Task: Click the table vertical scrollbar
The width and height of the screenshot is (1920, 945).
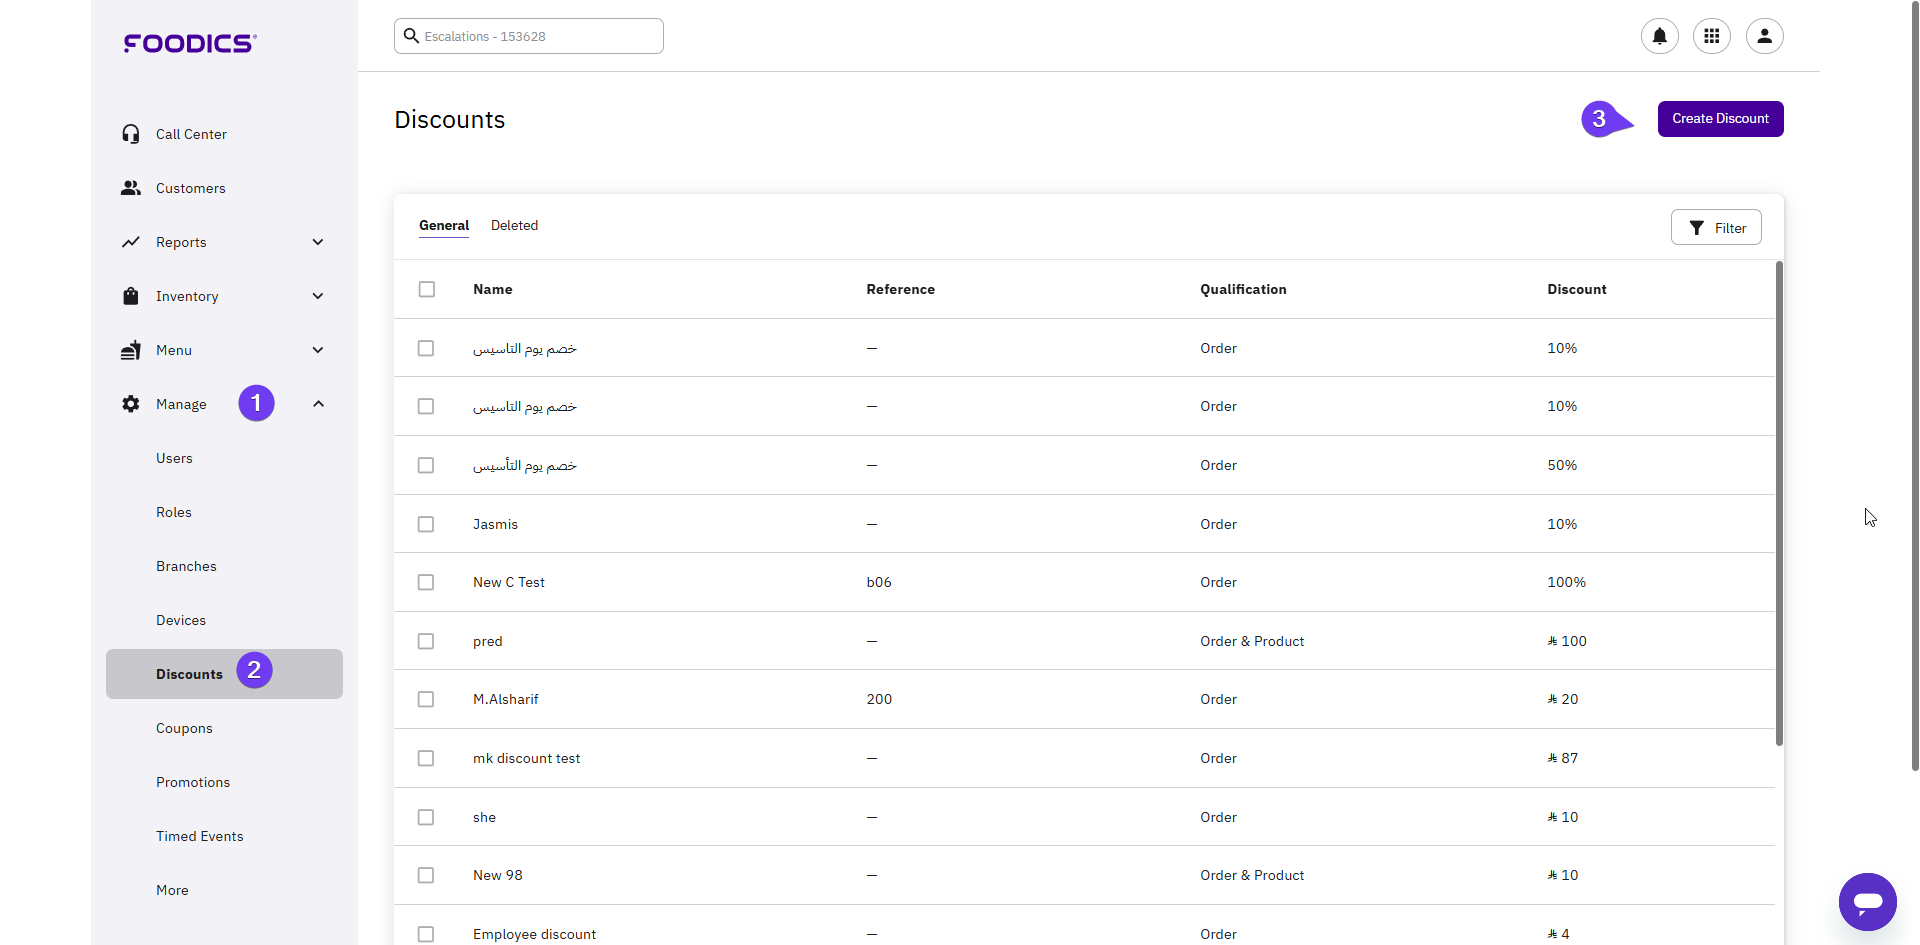Action: click(x=1779, y=503)
